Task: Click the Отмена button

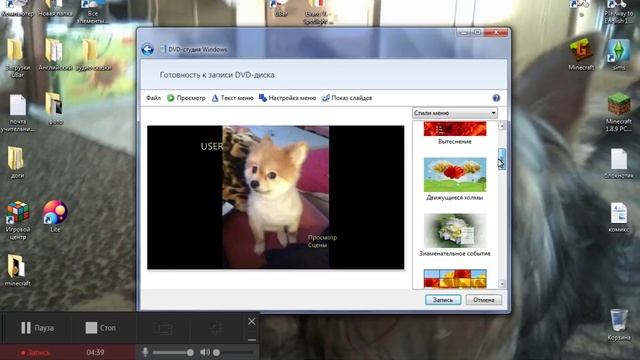Action: [x=484, y=300]
